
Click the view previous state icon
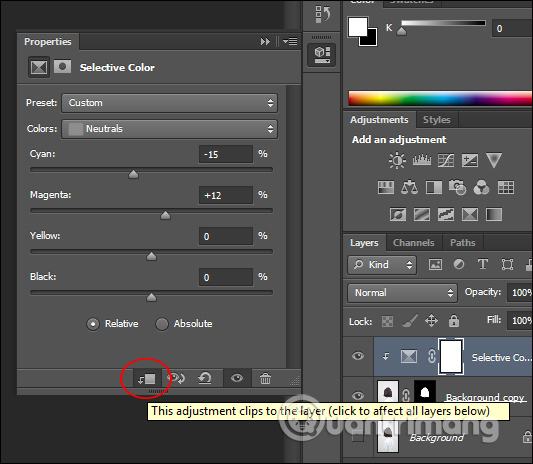(x=177, y=378)
